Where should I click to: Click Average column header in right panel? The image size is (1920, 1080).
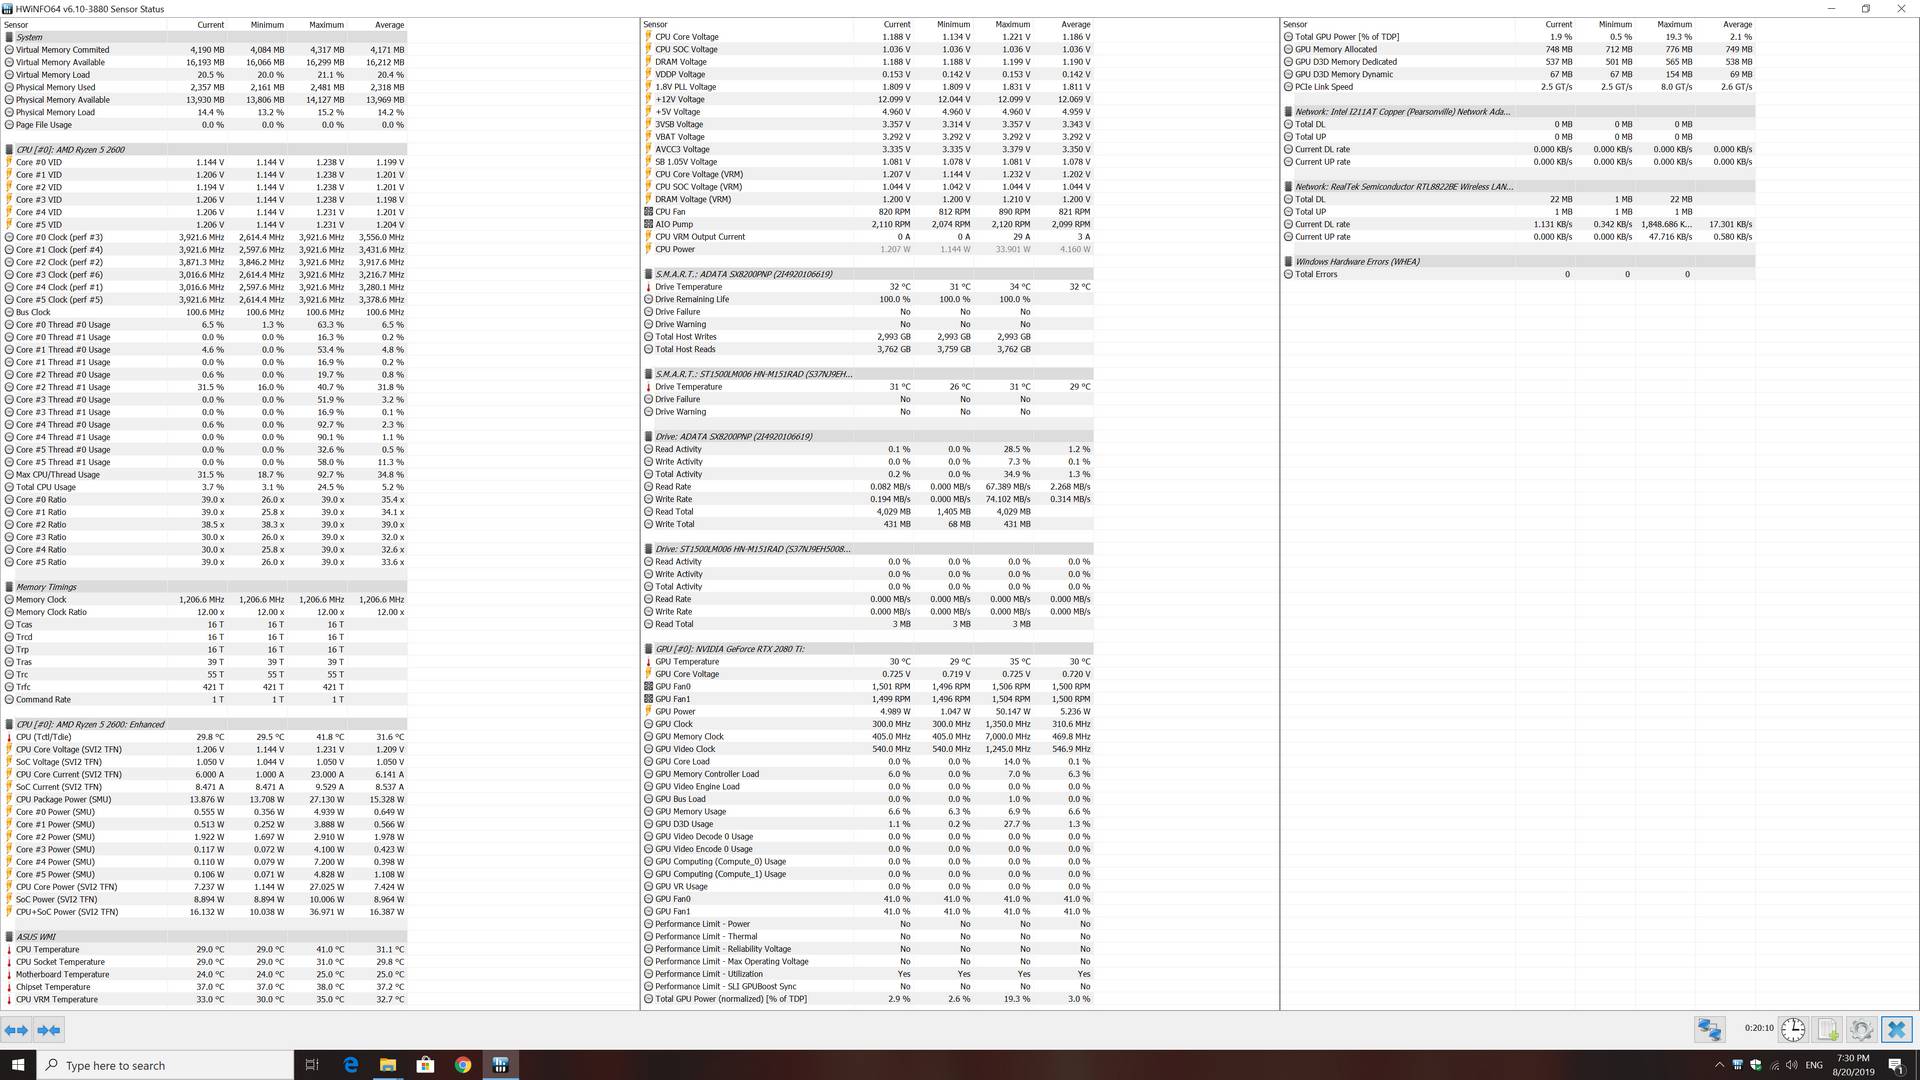click(x=1725, y=24)
